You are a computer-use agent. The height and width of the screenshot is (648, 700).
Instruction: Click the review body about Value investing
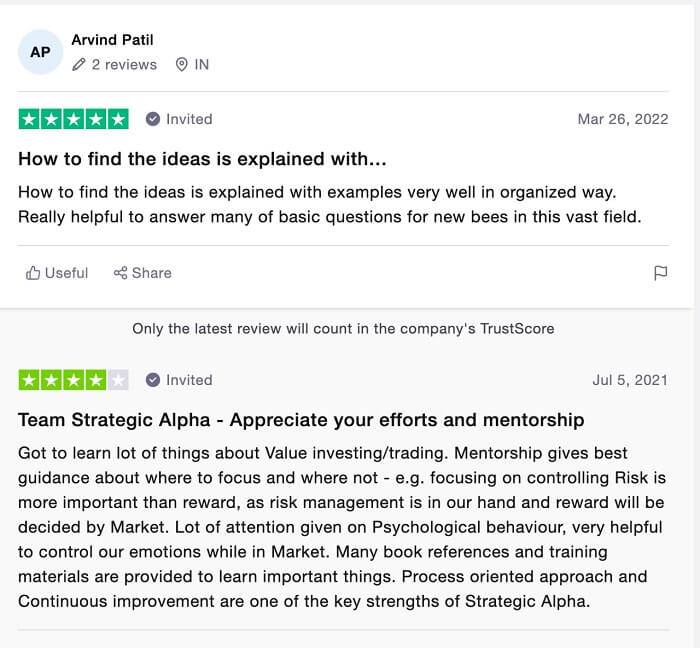(x=341, y=526)
